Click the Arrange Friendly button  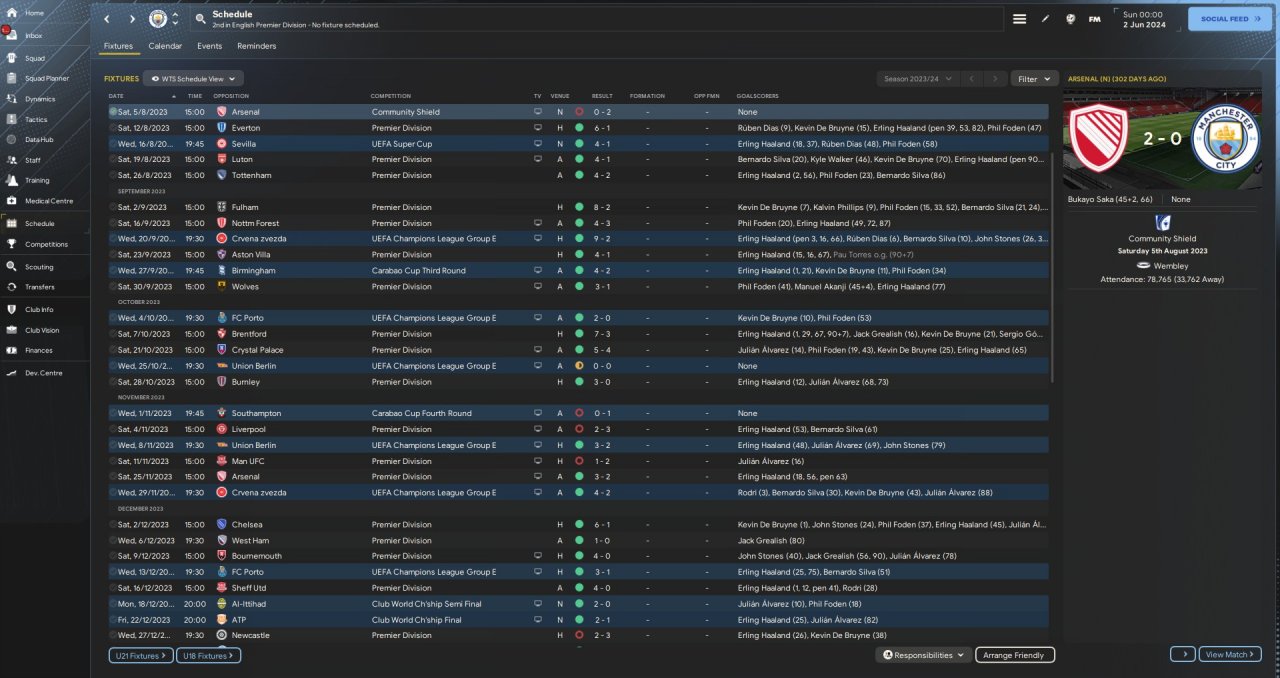(1014, 655)
